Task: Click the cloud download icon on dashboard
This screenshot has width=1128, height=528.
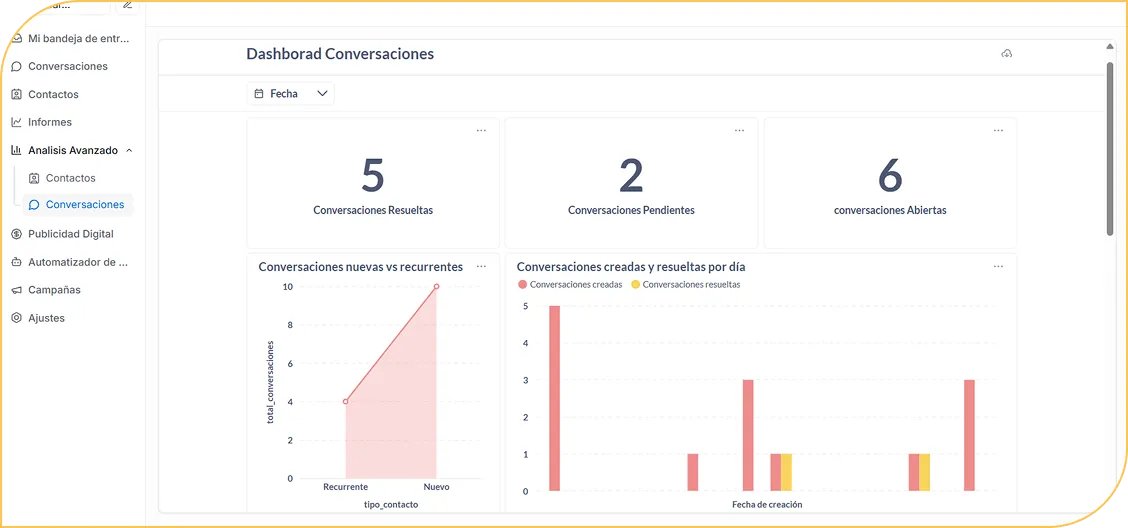Action: (1006, 54)
